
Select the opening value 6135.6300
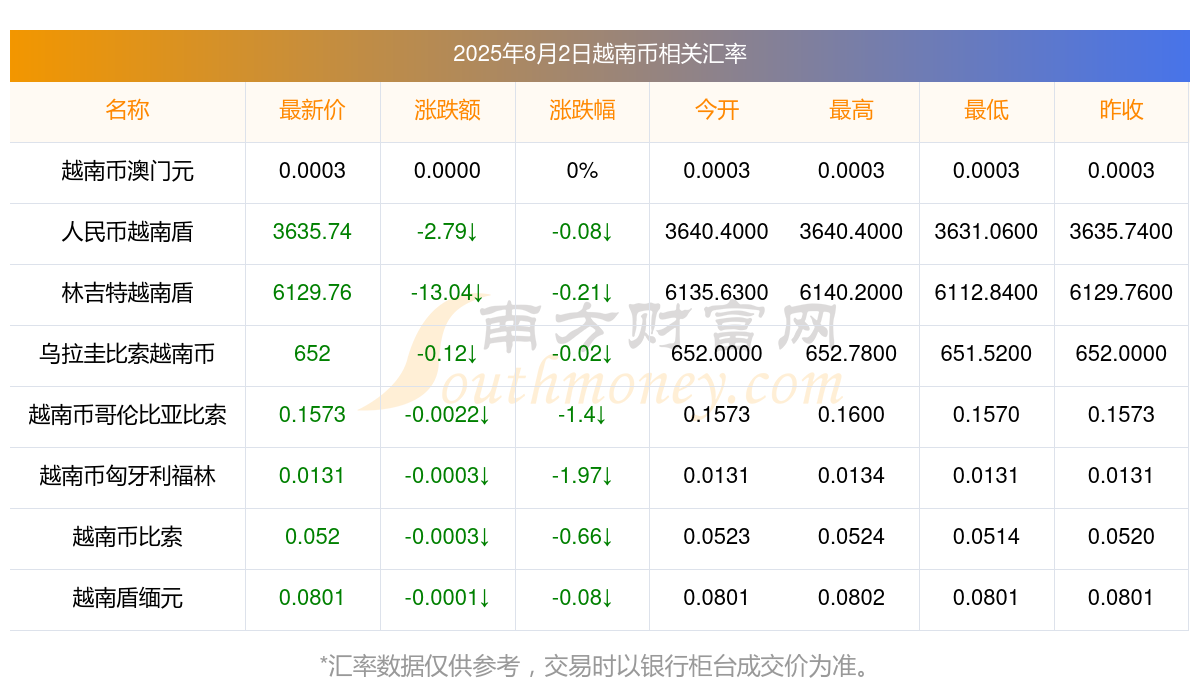pyautogui.click(x=717, y=293)
